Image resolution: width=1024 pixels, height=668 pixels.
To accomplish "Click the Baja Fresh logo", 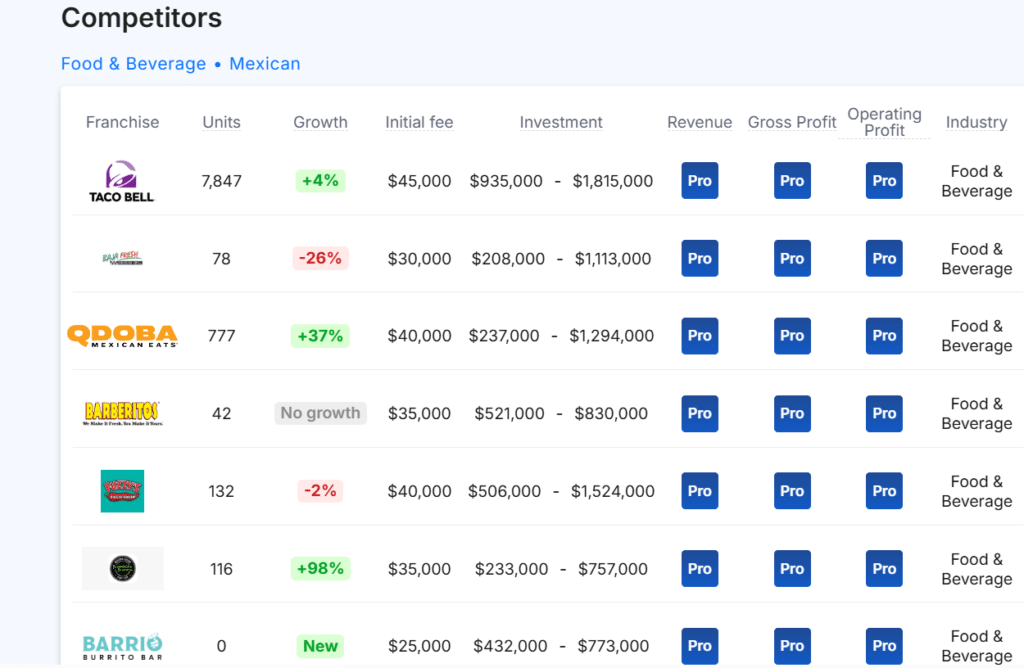I will pyautogui.click(x=122, y=258).
